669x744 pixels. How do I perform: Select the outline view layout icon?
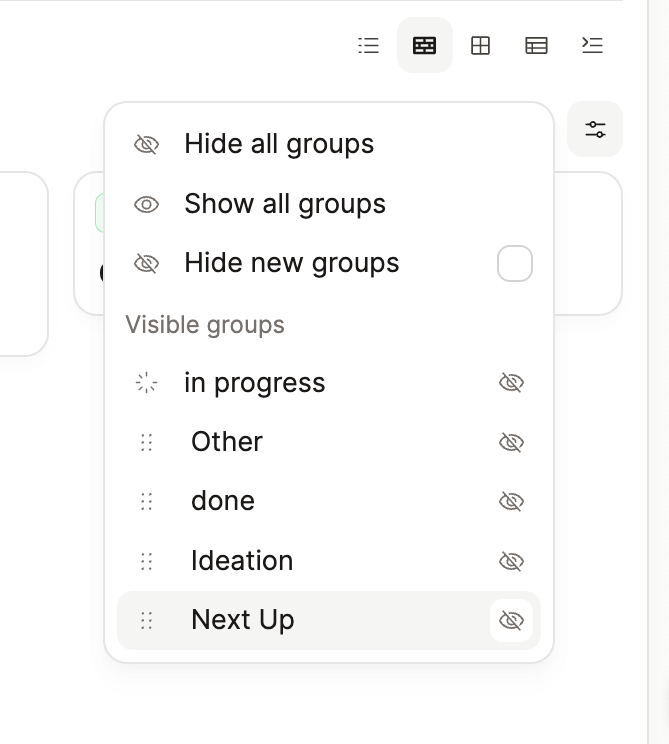593,45
